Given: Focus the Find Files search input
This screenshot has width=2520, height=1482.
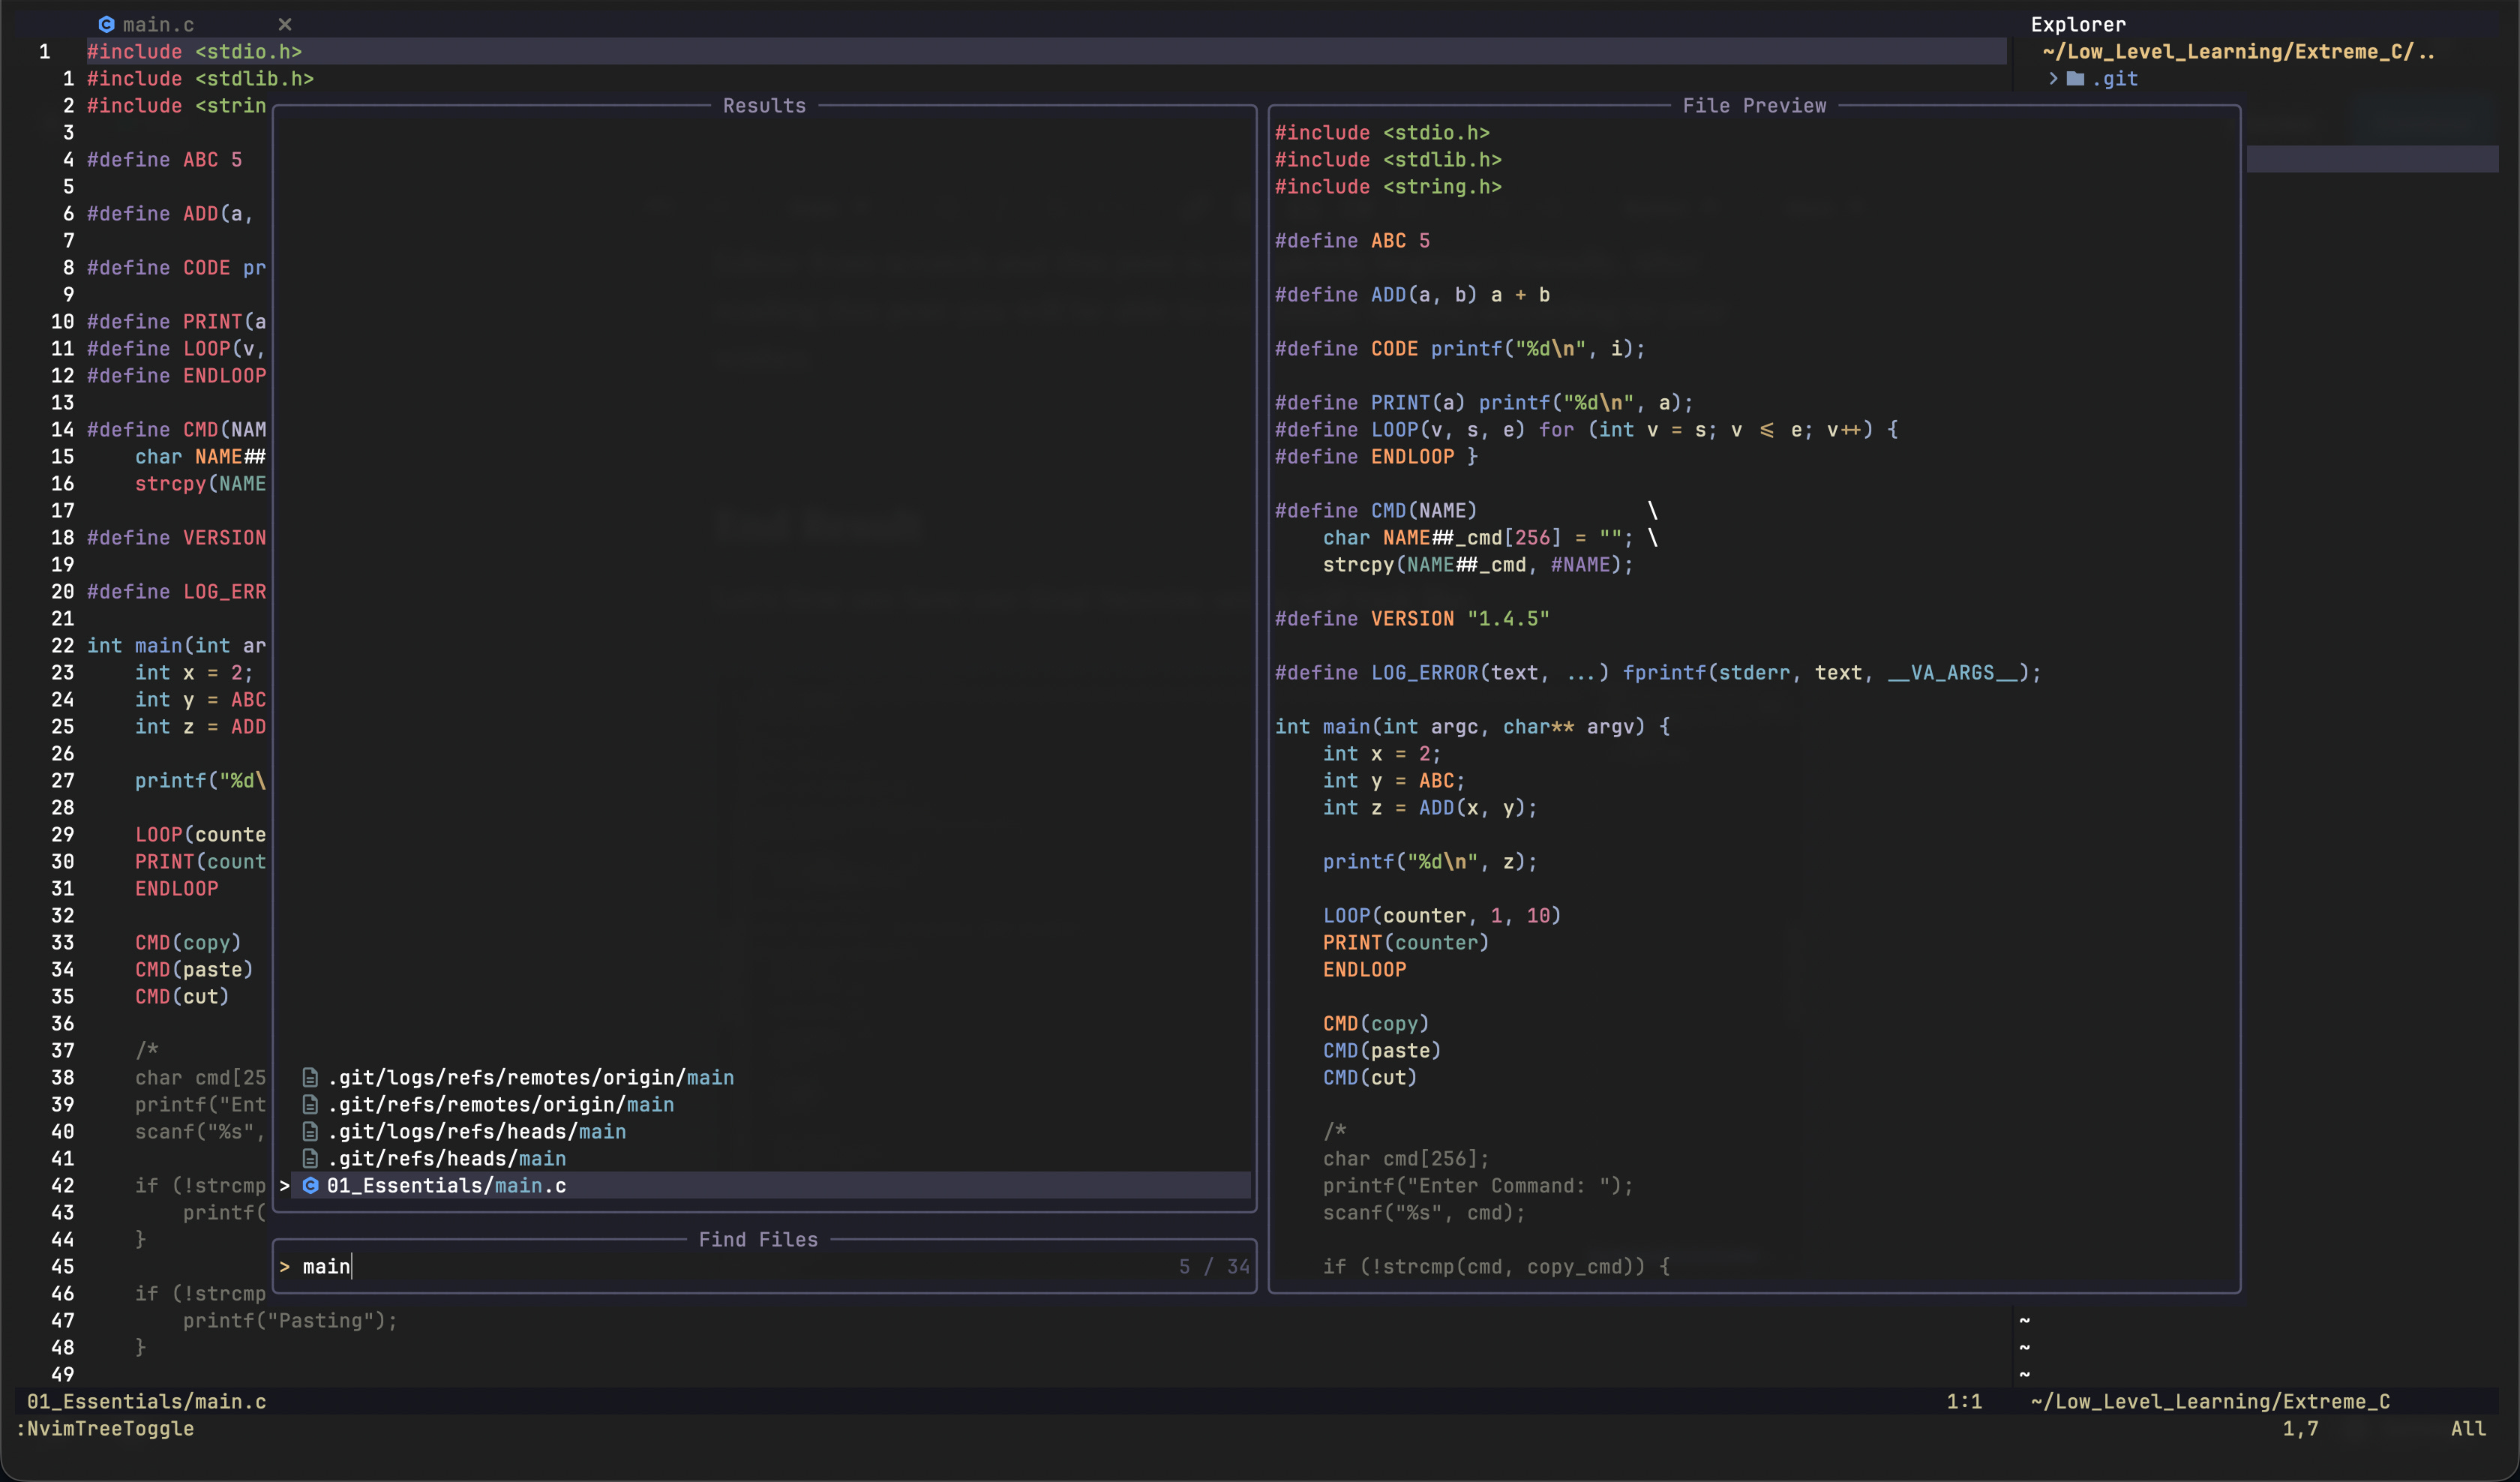Looking at the screenshot, I should pos(700,1266).
